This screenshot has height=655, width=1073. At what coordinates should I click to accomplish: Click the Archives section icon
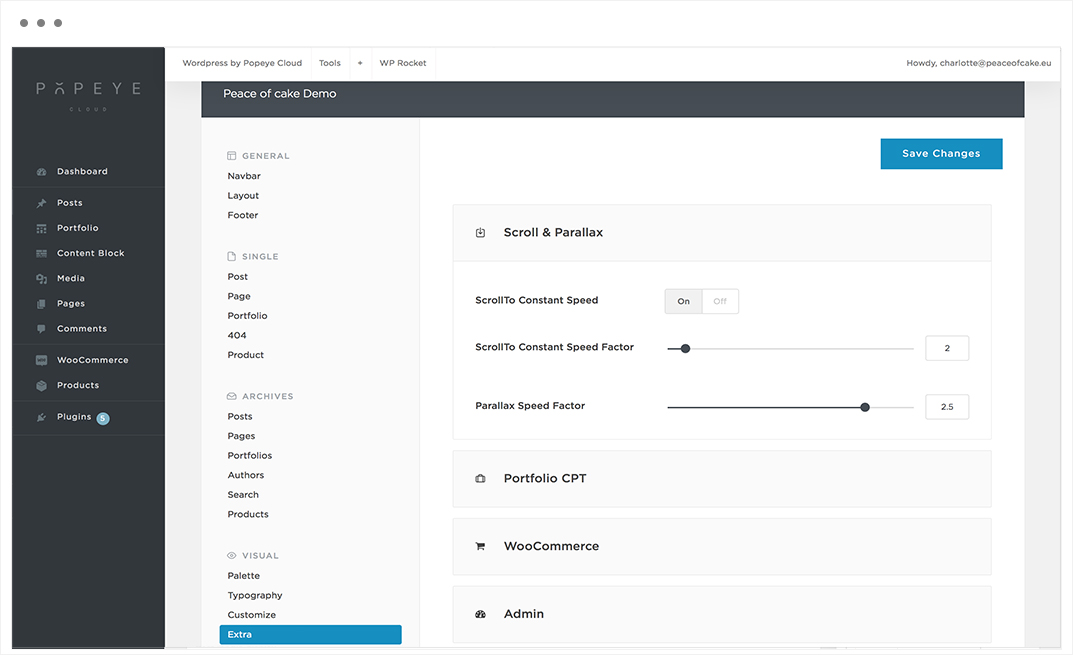coord(231,396)
